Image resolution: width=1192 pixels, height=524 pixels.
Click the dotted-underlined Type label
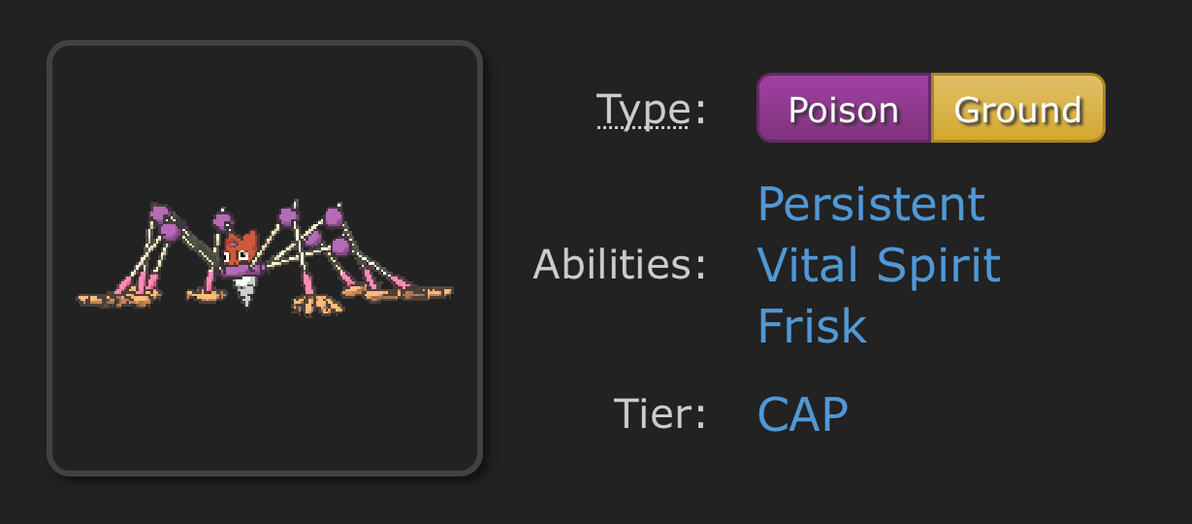643,109
